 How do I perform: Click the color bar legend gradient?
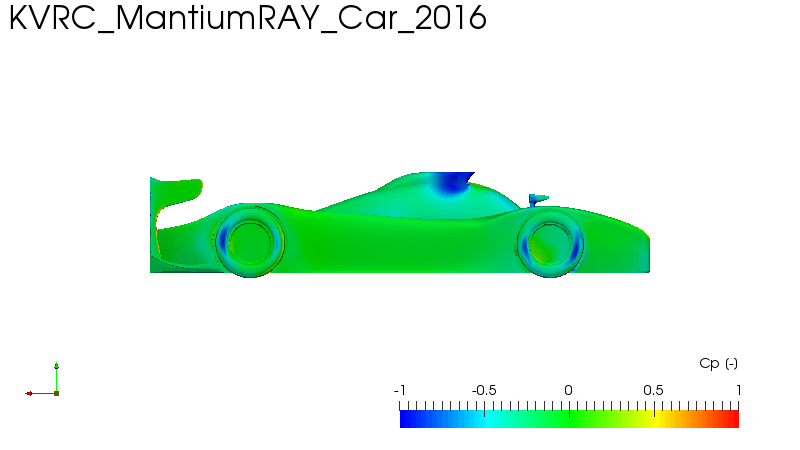569,419
